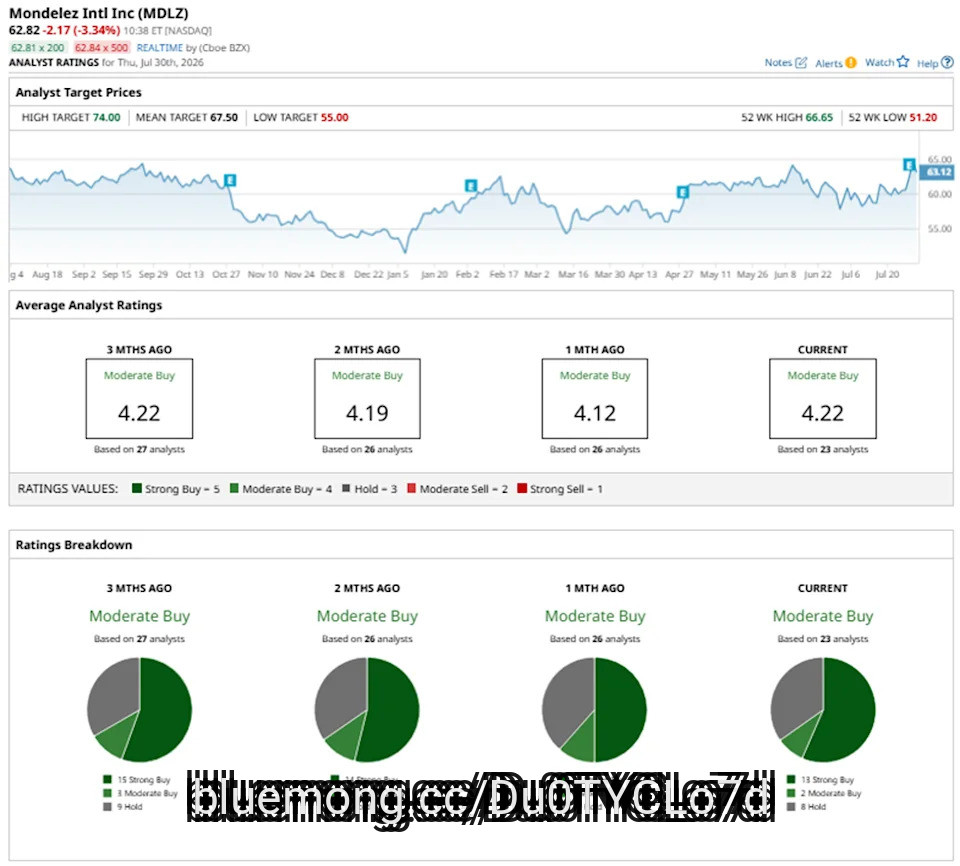
Task: Click the green bid 62.81 x 200
Action: (38, 48)
